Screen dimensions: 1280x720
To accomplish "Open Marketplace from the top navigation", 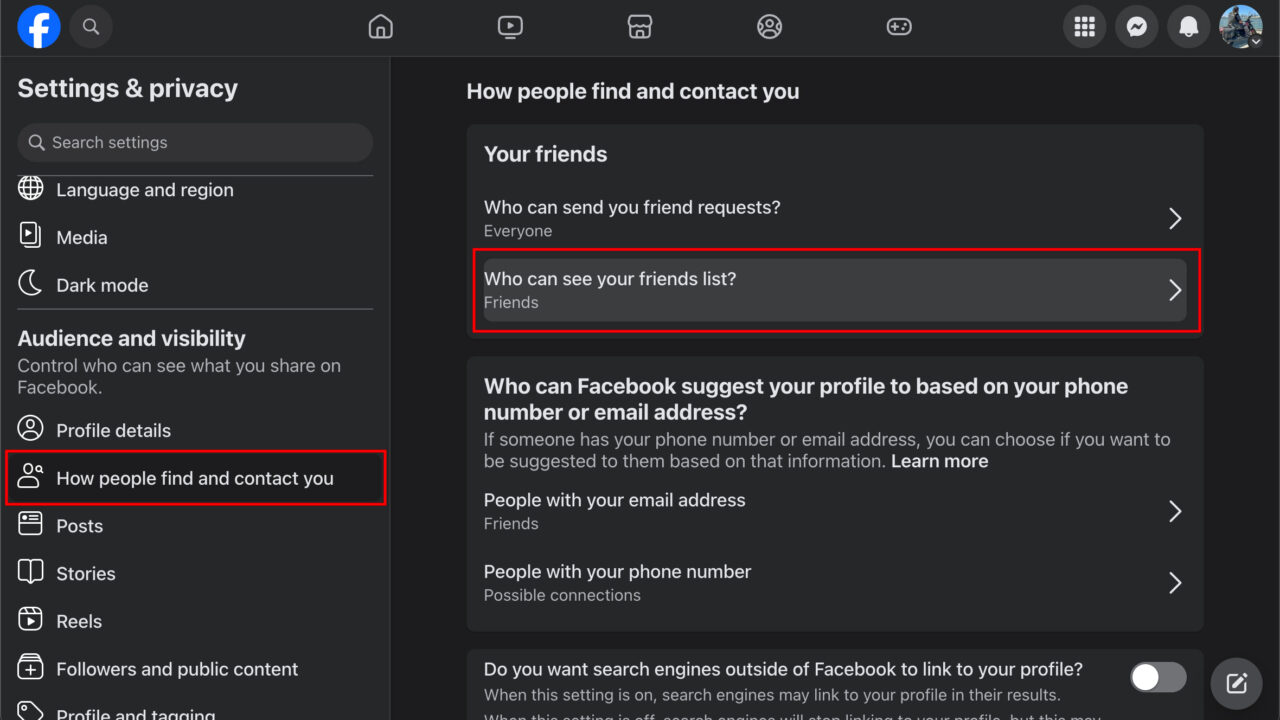I will pyautogui.click(x=639, y=27).
